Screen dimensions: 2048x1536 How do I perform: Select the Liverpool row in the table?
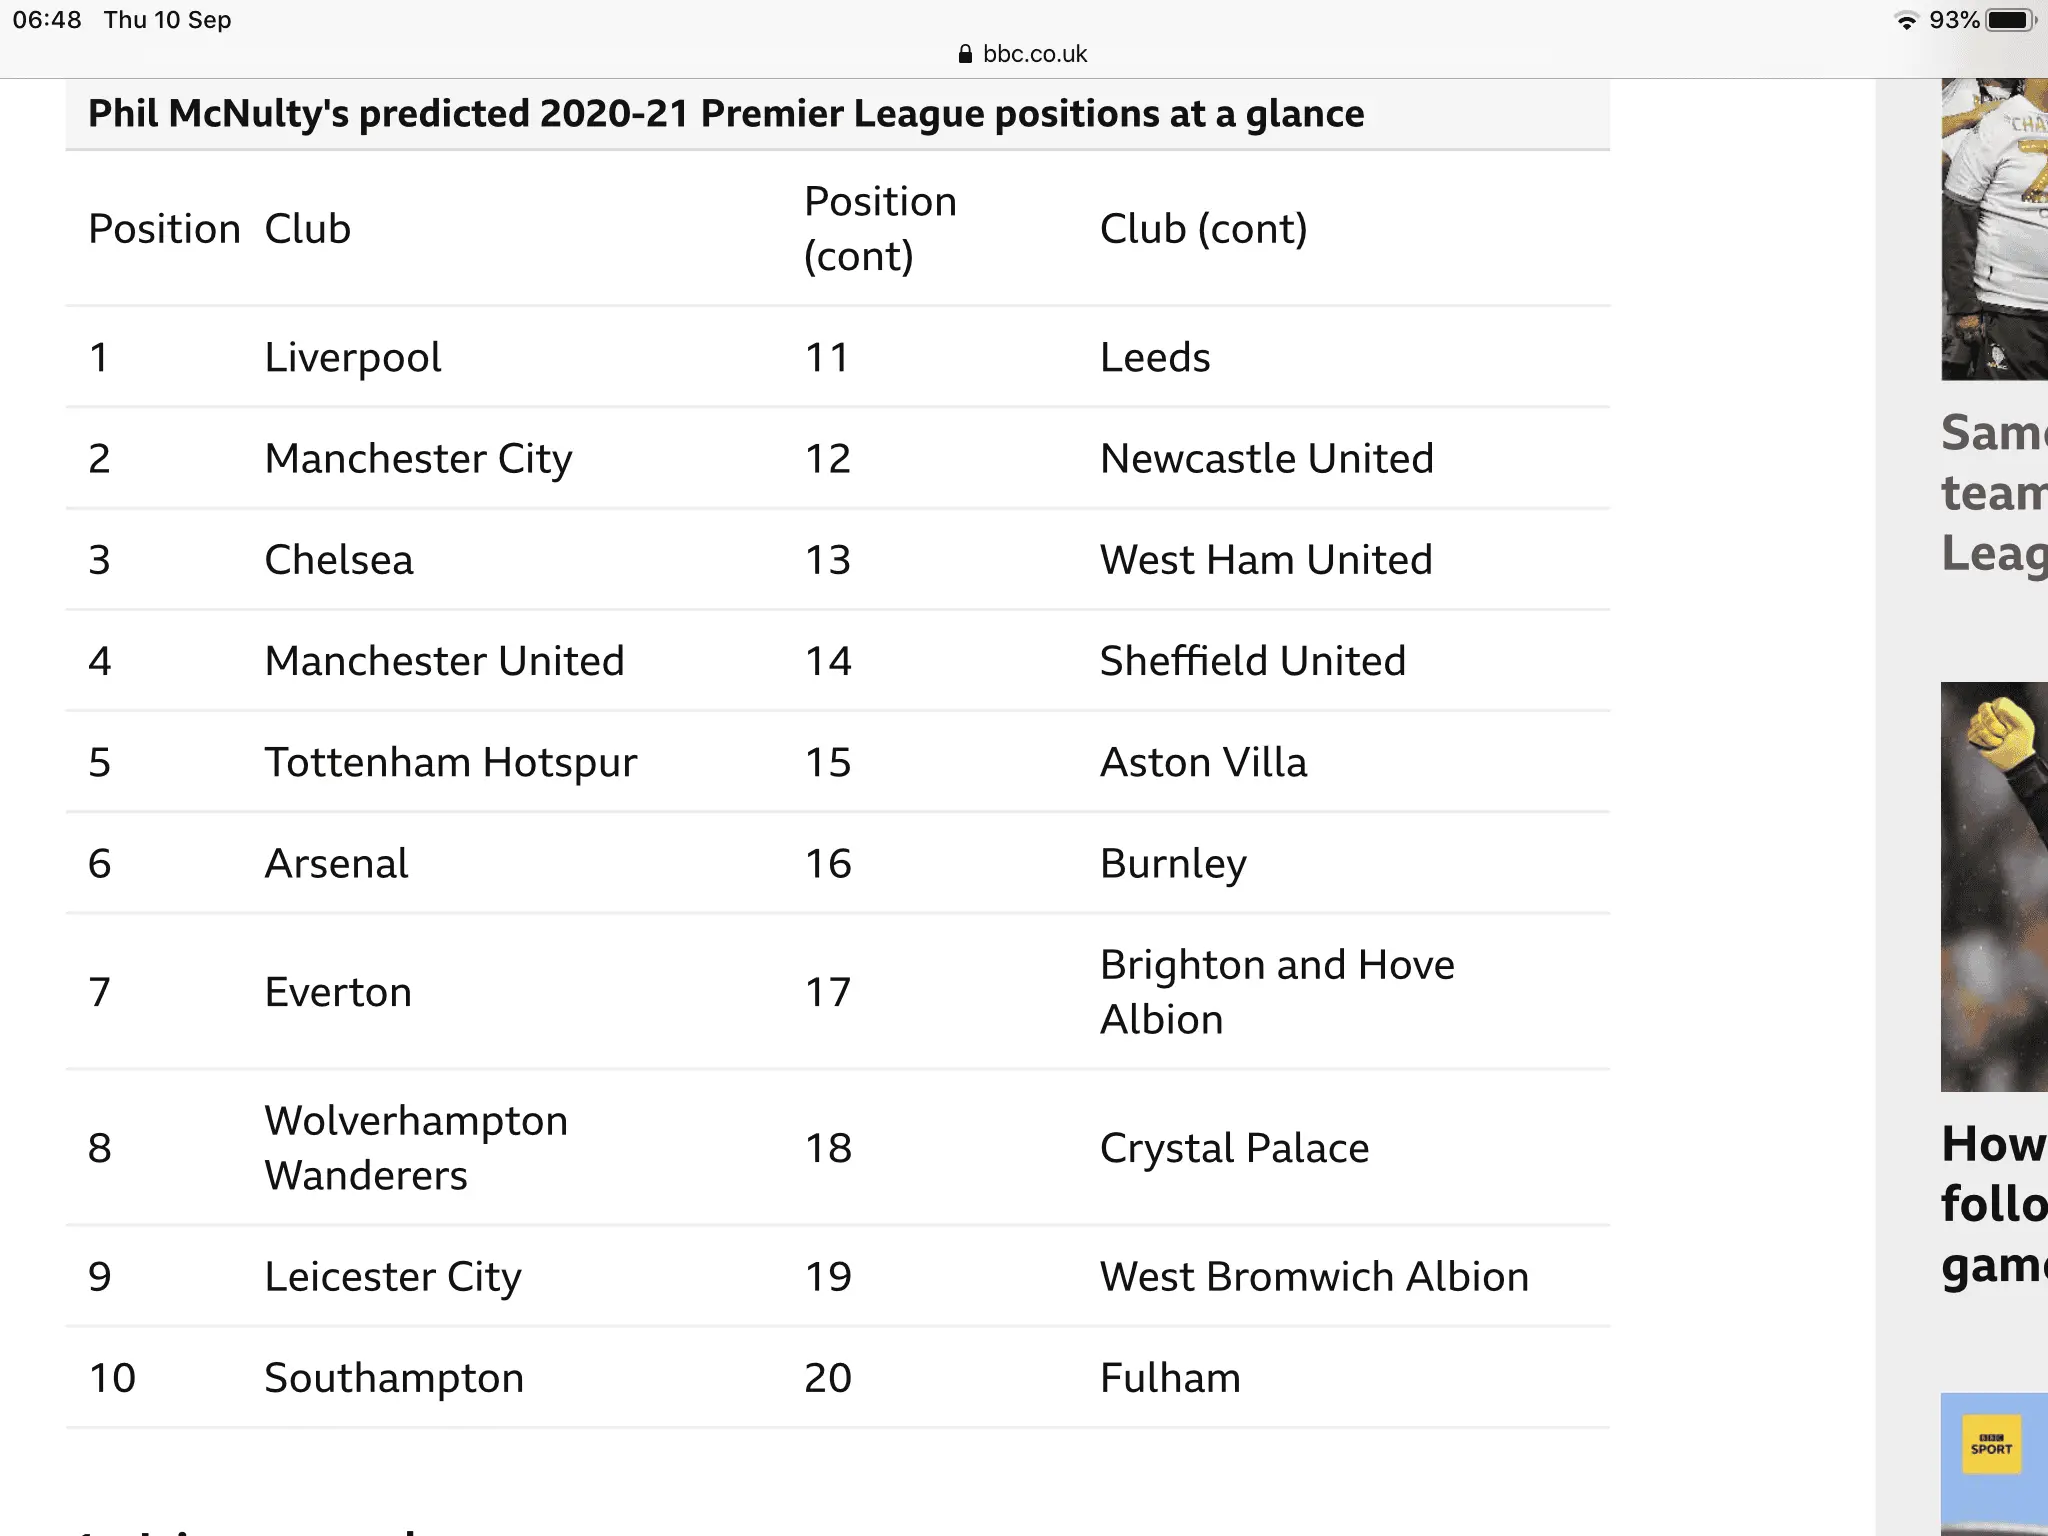pos(352,357)
